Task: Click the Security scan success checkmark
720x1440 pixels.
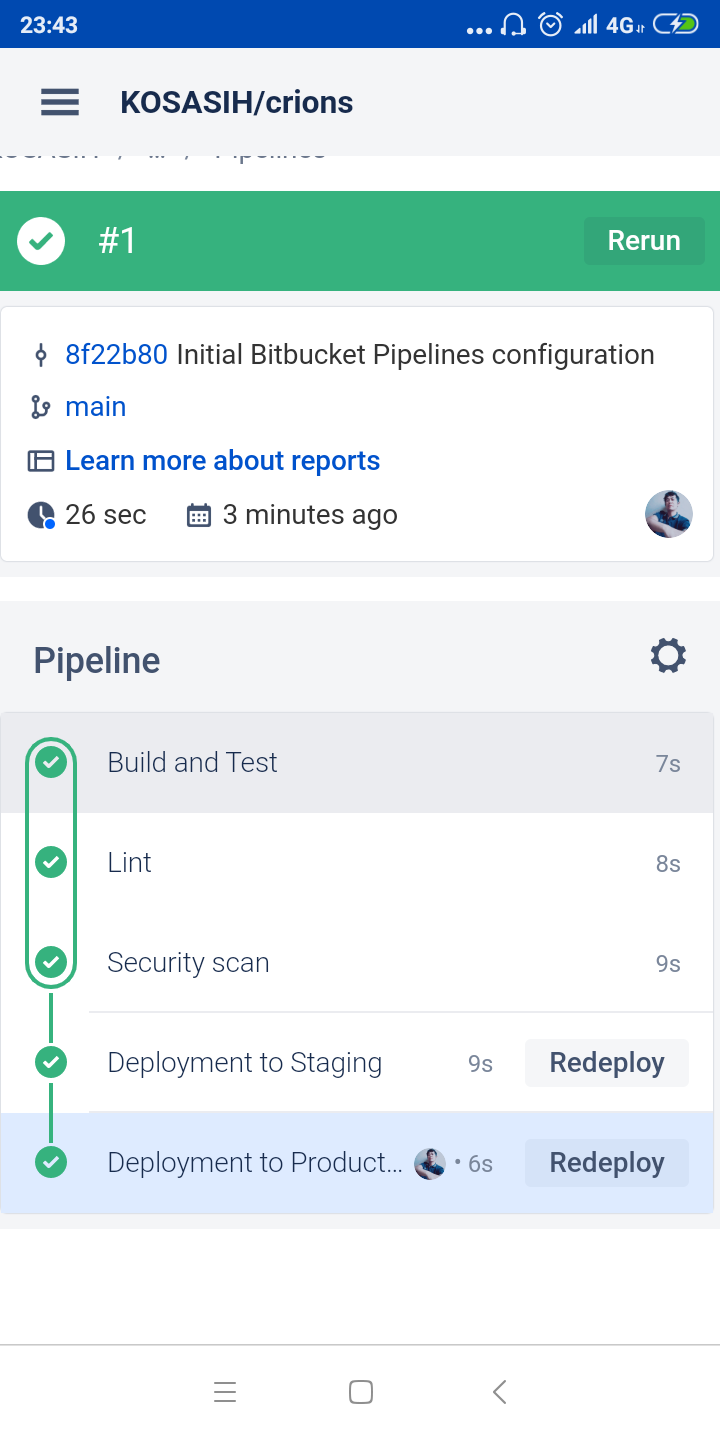Action: click(x=51, y=962)
